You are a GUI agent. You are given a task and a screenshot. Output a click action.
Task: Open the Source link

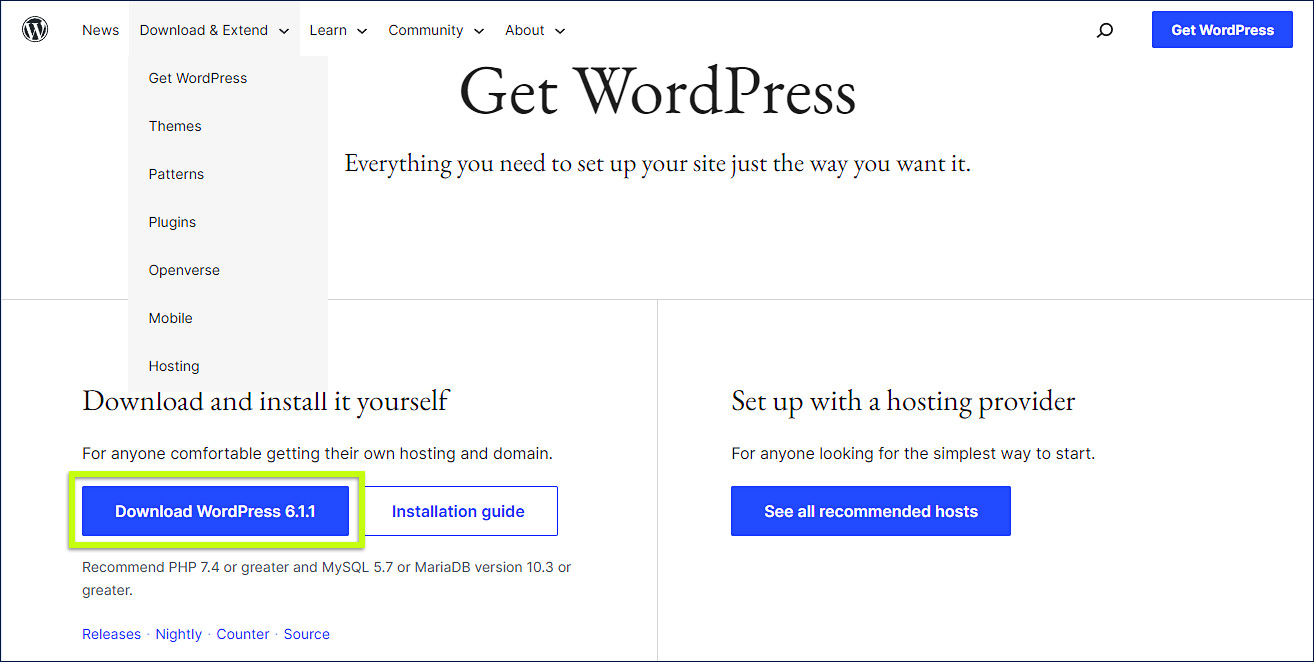tap(307, 634)
